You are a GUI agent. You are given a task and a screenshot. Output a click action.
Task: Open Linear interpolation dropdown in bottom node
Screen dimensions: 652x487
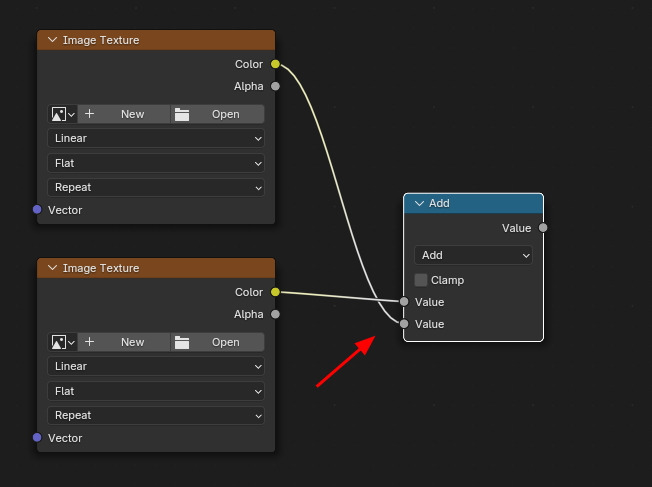156,366
